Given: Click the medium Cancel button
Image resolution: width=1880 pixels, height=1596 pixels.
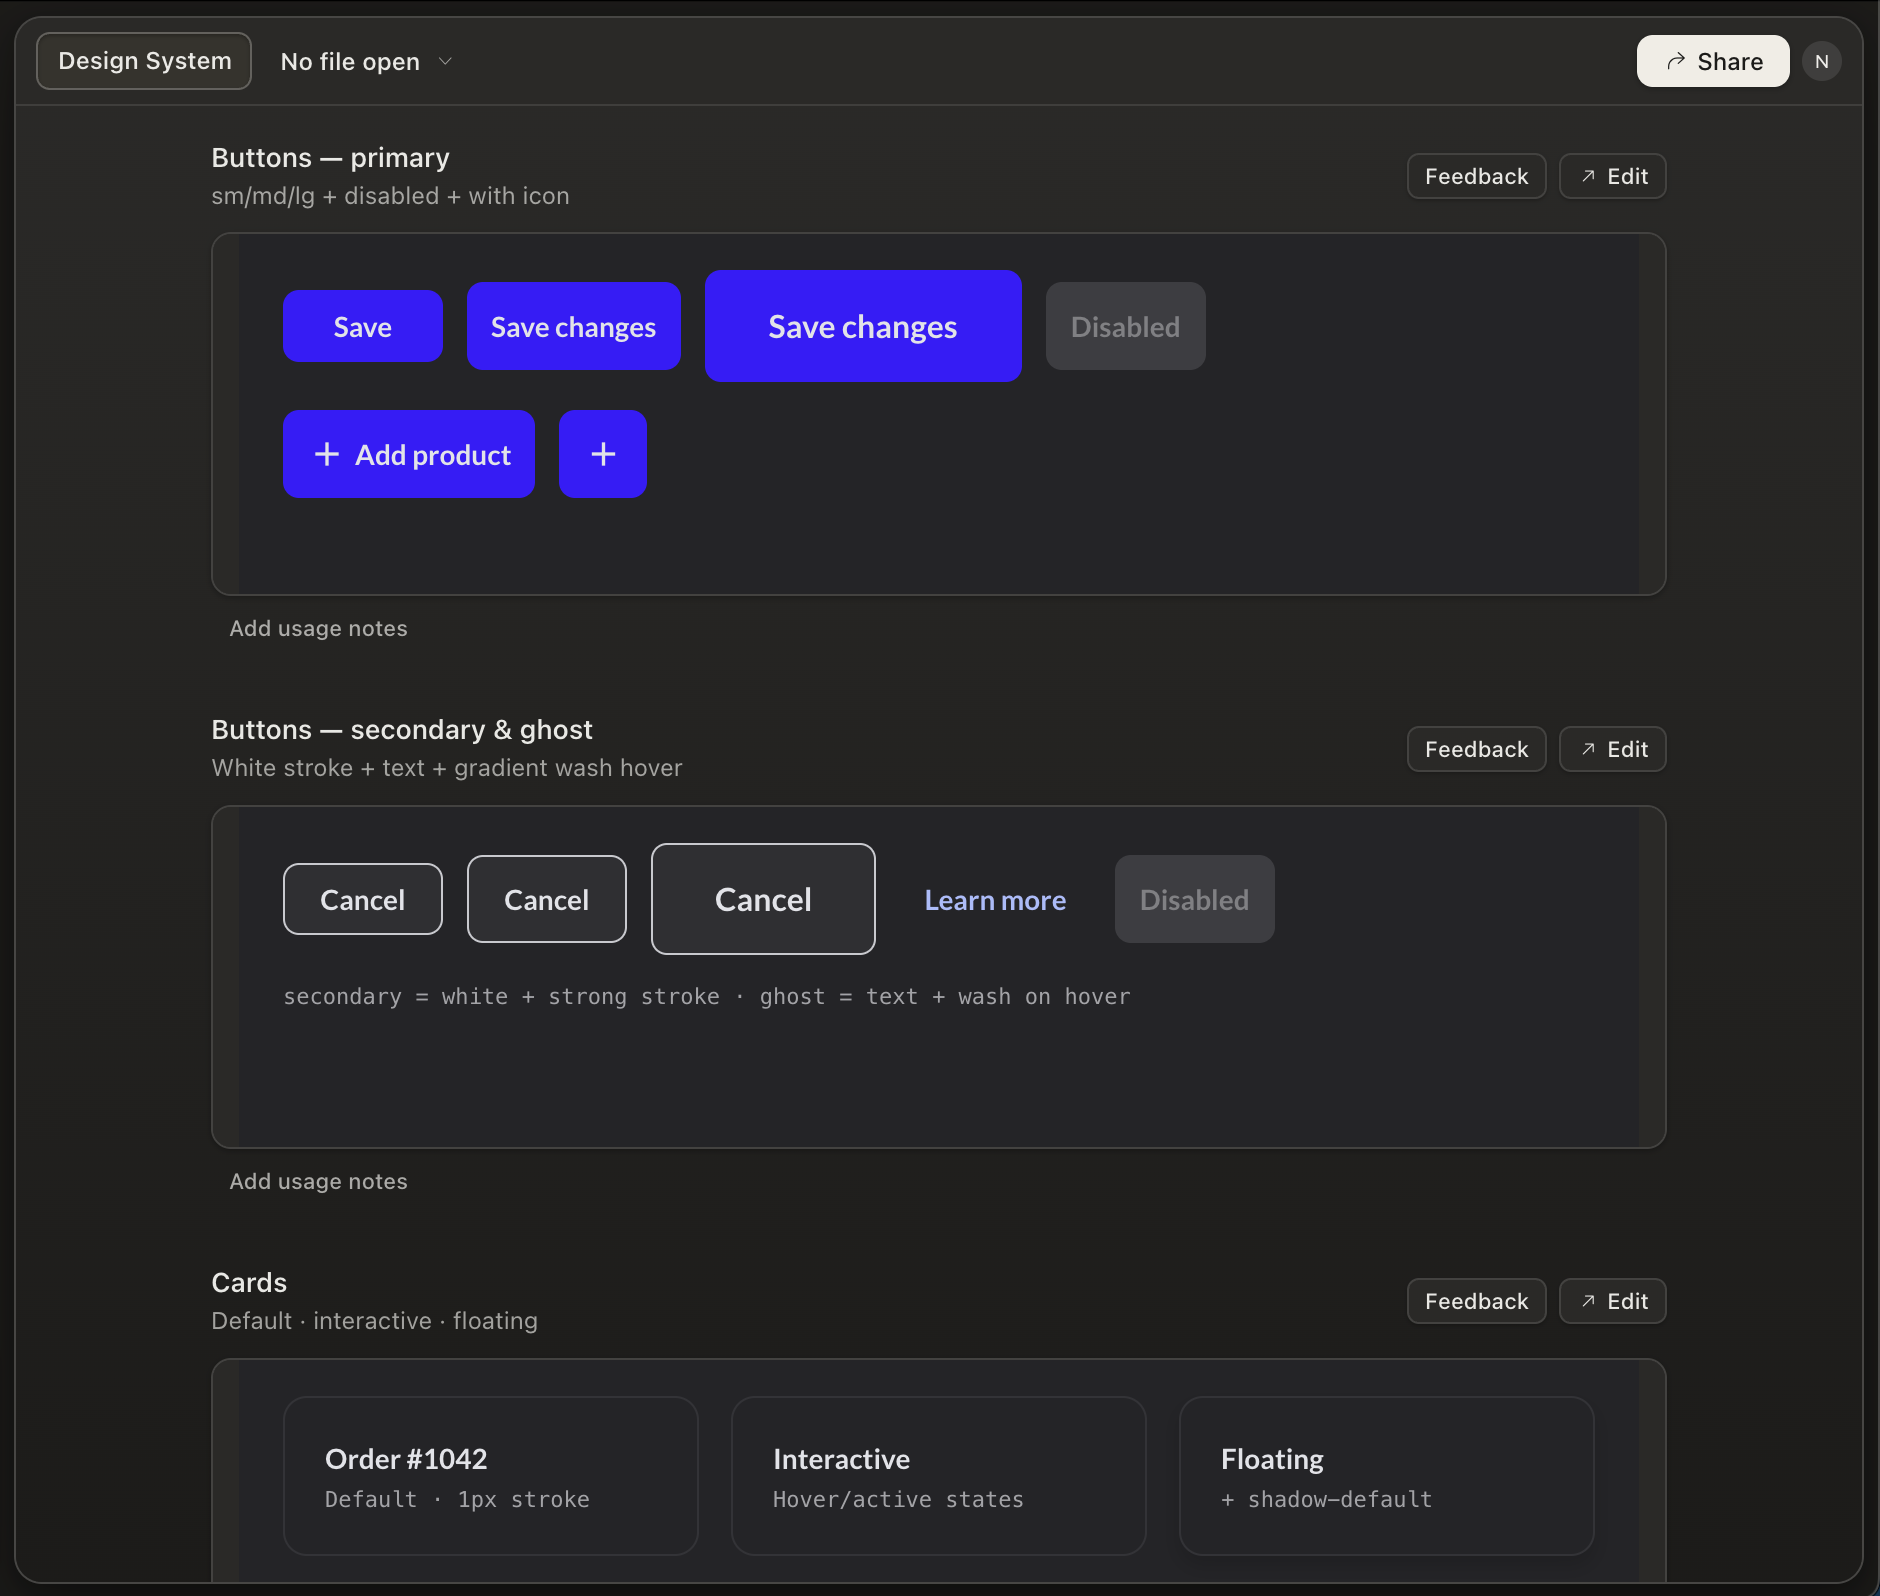Looking at the screenshot, I should click(x=547, y=900).
